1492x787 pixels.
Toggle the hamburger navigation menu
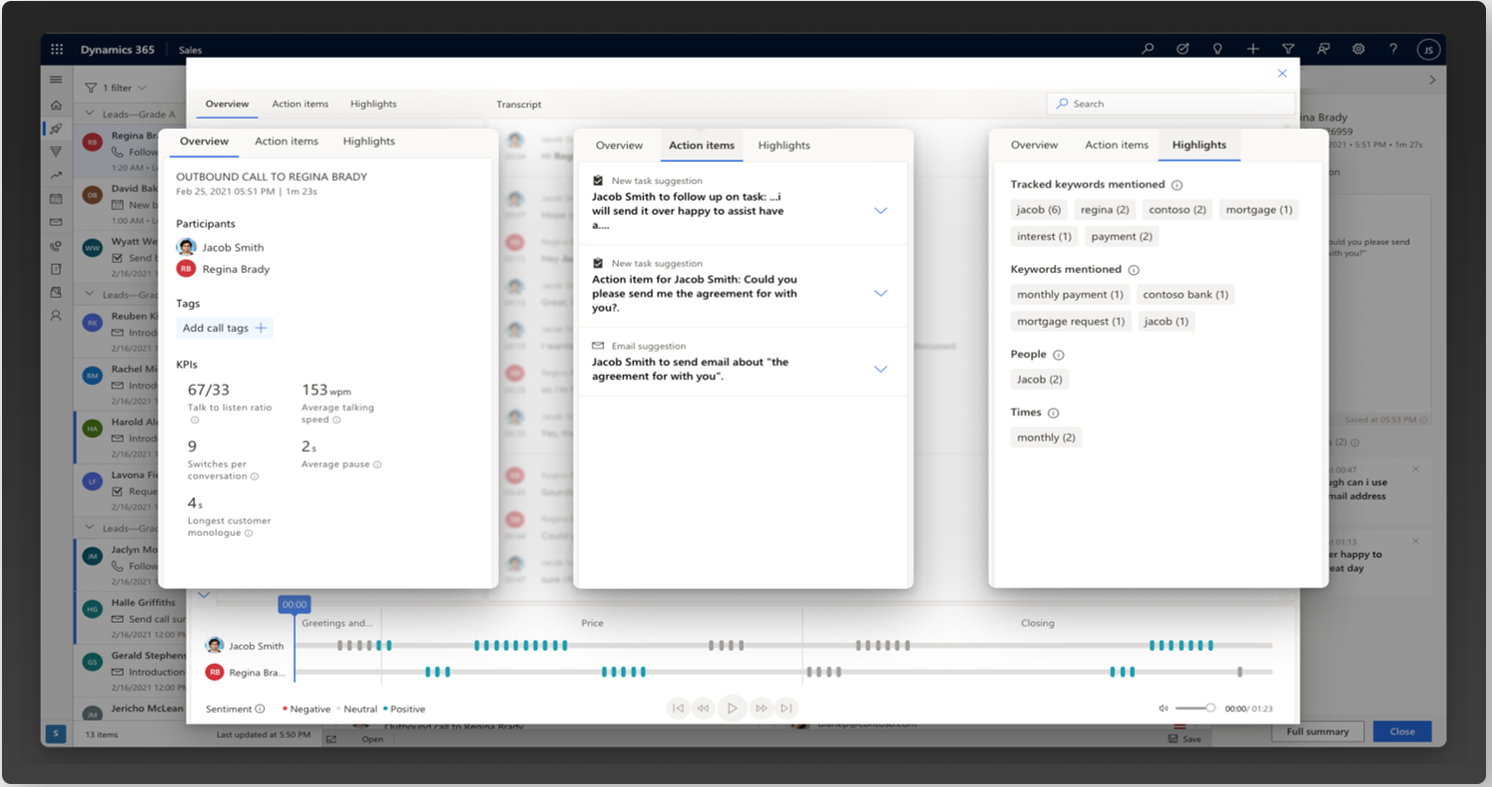click(x=56, y=80)
